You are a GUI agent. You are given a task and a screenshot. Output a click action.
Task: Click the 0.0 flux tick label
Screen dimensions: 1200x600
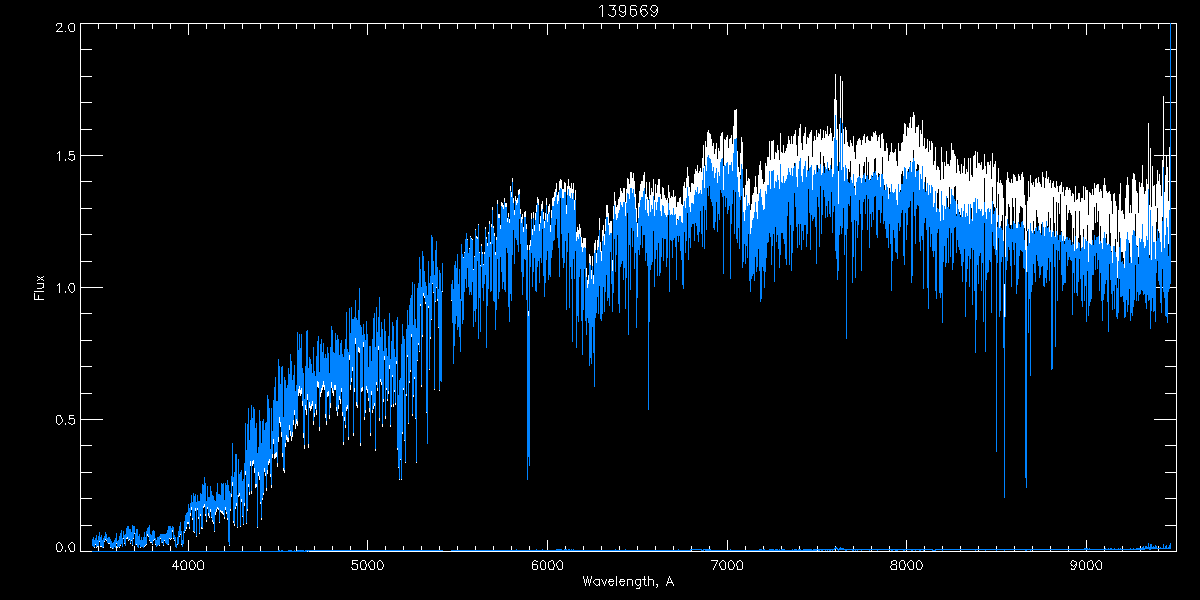(x=64, y=547)
